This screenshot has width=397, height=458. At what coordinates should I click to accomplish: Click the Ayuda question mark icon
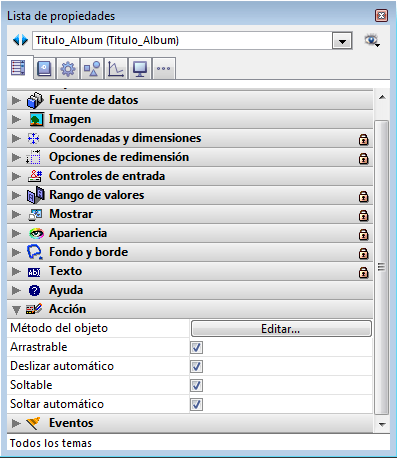34,291
